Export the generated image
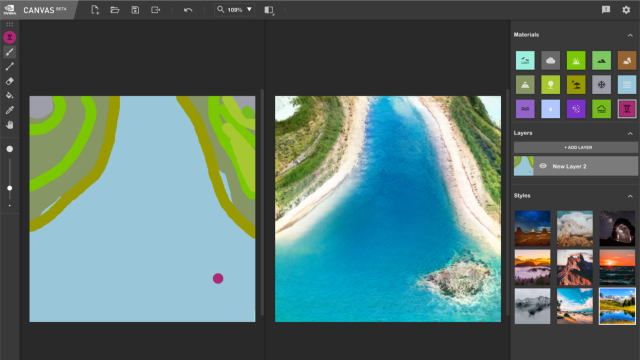Viewport: 640px width, 360px height. 156,10
